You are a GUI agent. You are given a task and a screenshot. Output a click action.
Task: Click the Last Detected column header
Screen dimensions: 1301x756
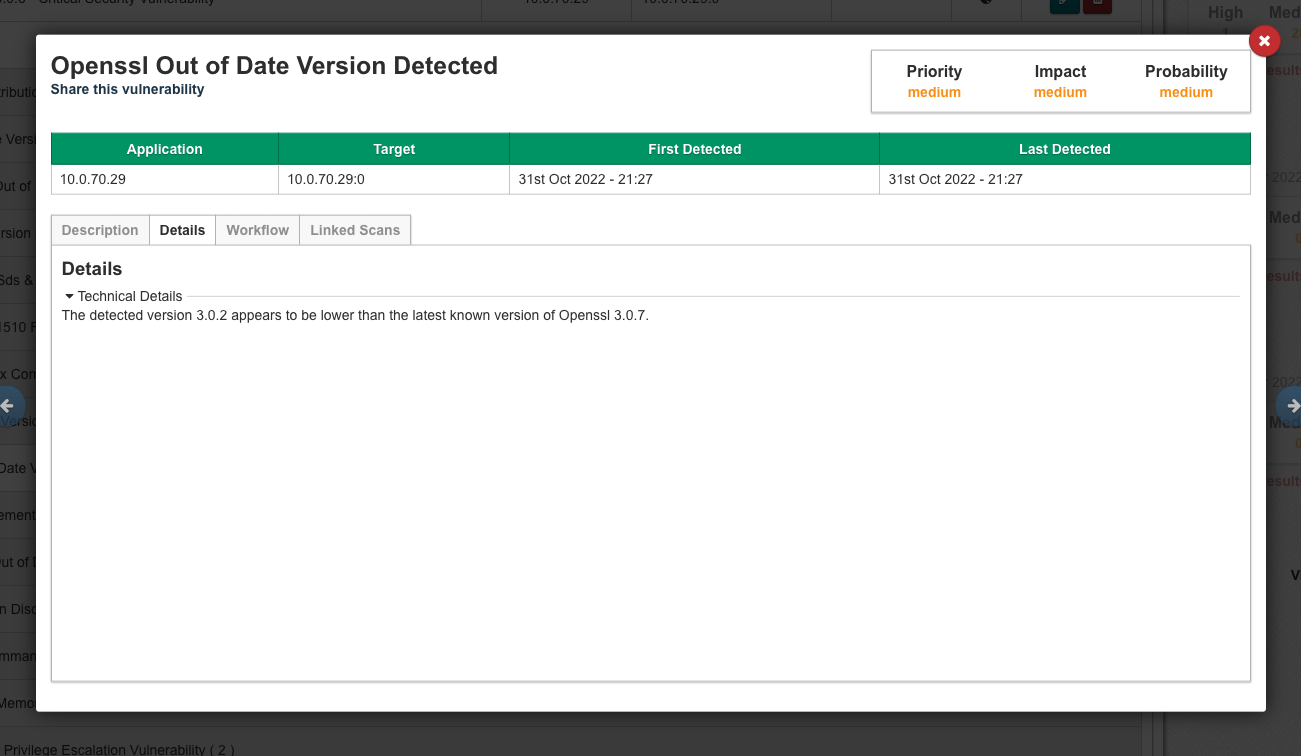click(1064, 149)
